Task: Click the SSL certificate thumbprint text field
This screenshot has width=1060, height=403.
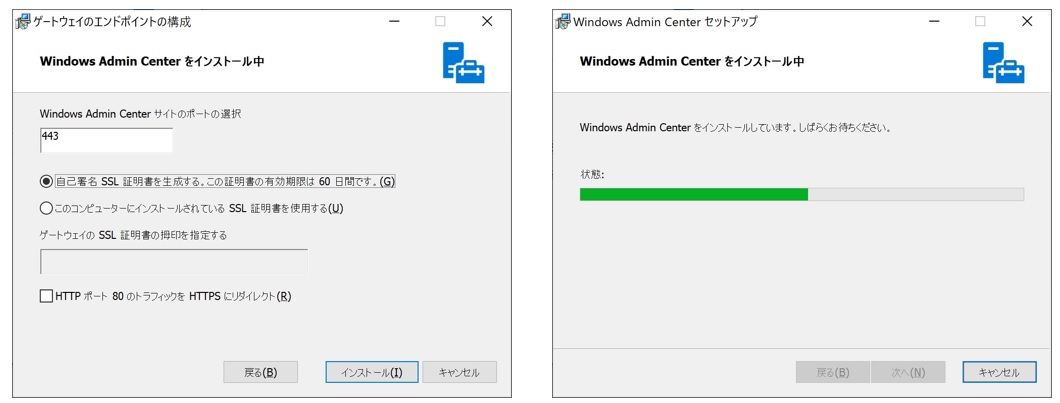Action: click(x=173, y=262)
